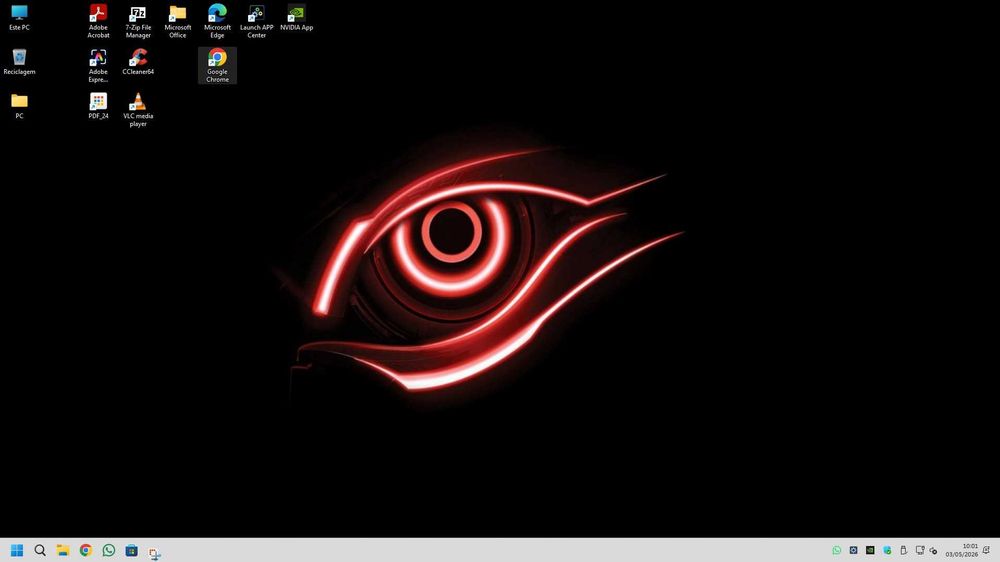Click the security shield tray icon
Viewport: 1000px width, 562px height.
[x=887, y=550]
